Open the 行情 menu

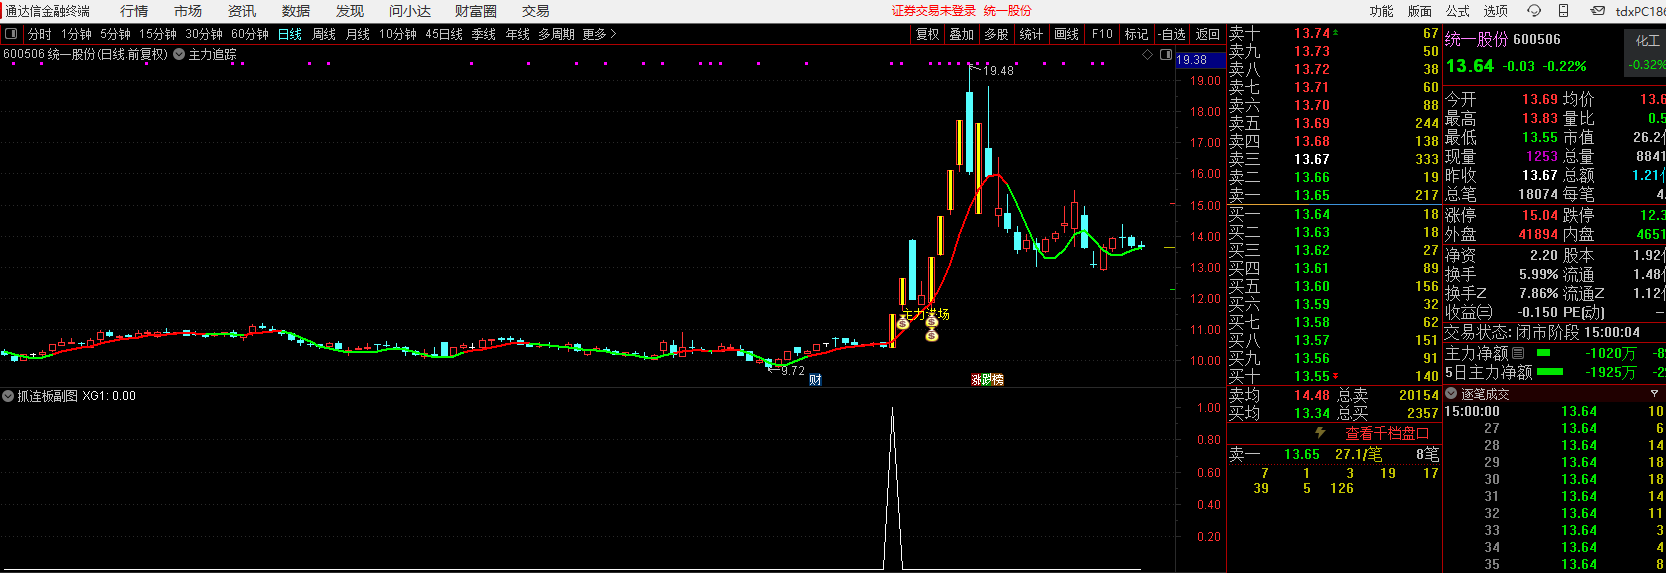click(x=134, y=11)
